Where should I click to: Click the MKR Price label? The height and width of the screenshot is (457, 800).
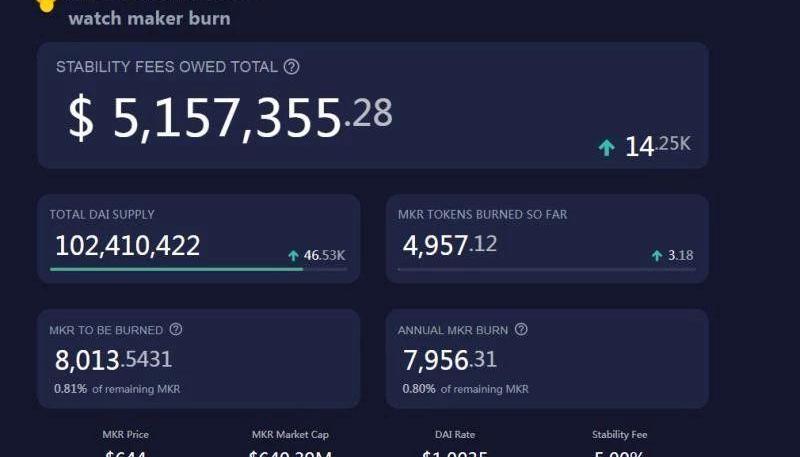click(125, 435)
